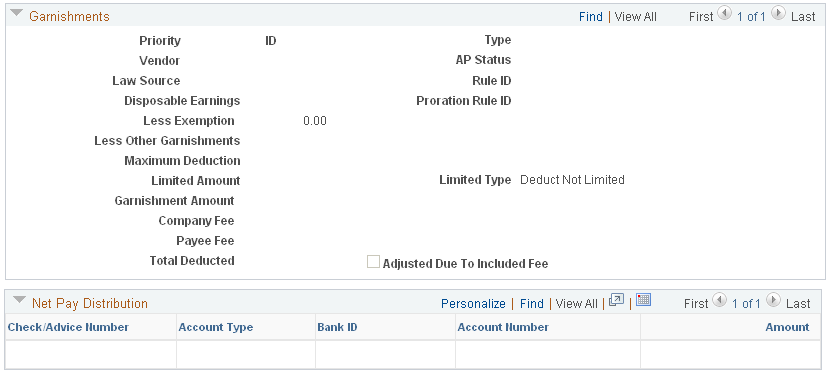Image resolution: width=828 pixels, height=372 pixels.
Task: Click View All in Garnishments header
Action: tap(635, 16)
